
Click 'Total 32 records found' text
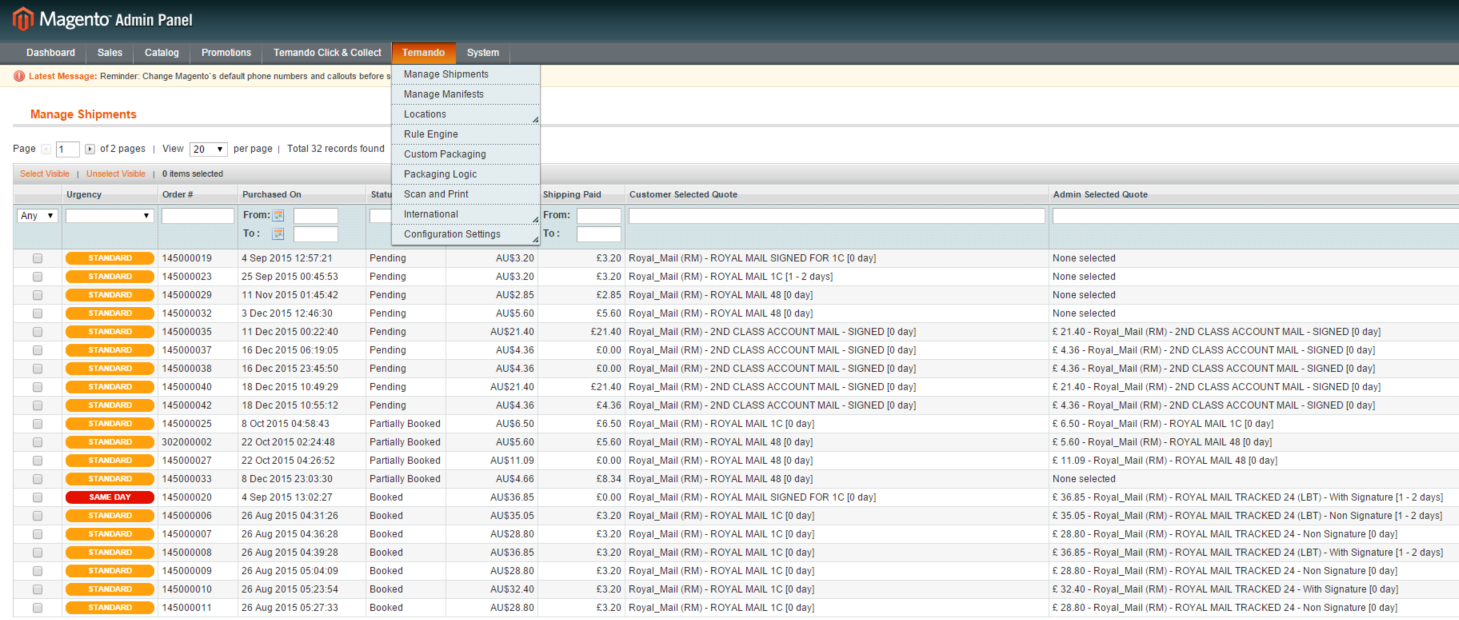point(336,149)
